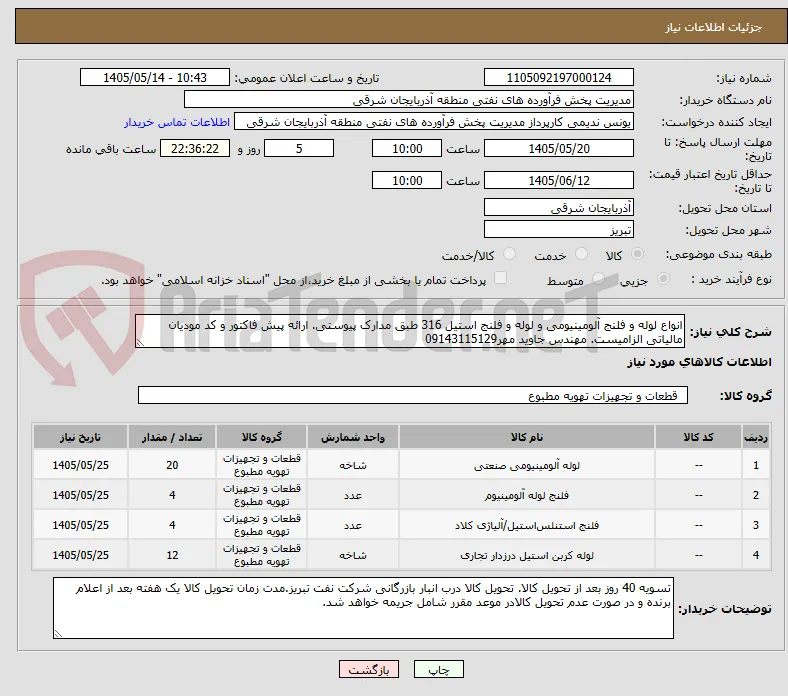
Task: Select the کالا/خدمت radio button
Action: pos(510,254)
